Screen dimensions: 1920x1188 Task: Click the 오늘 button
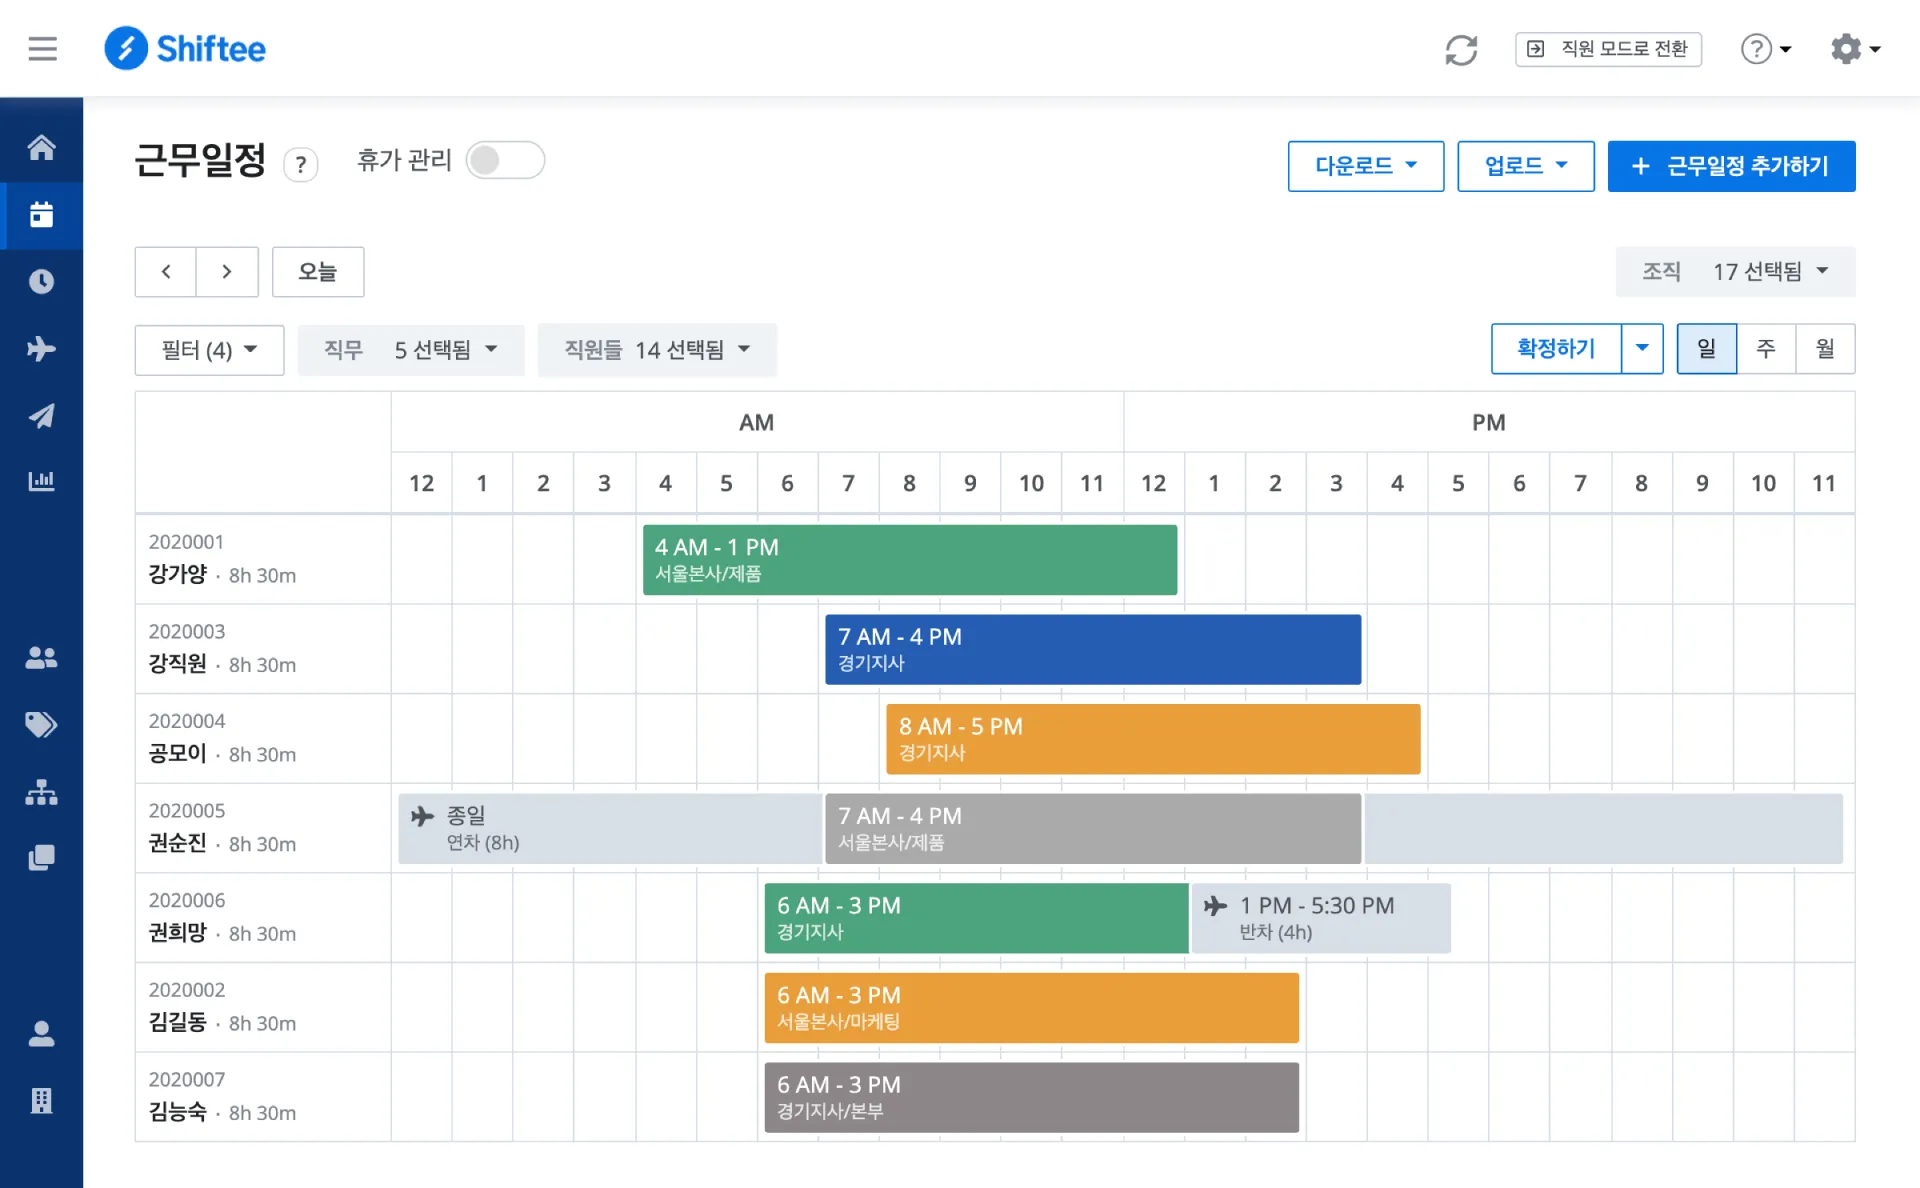point(318,272)
